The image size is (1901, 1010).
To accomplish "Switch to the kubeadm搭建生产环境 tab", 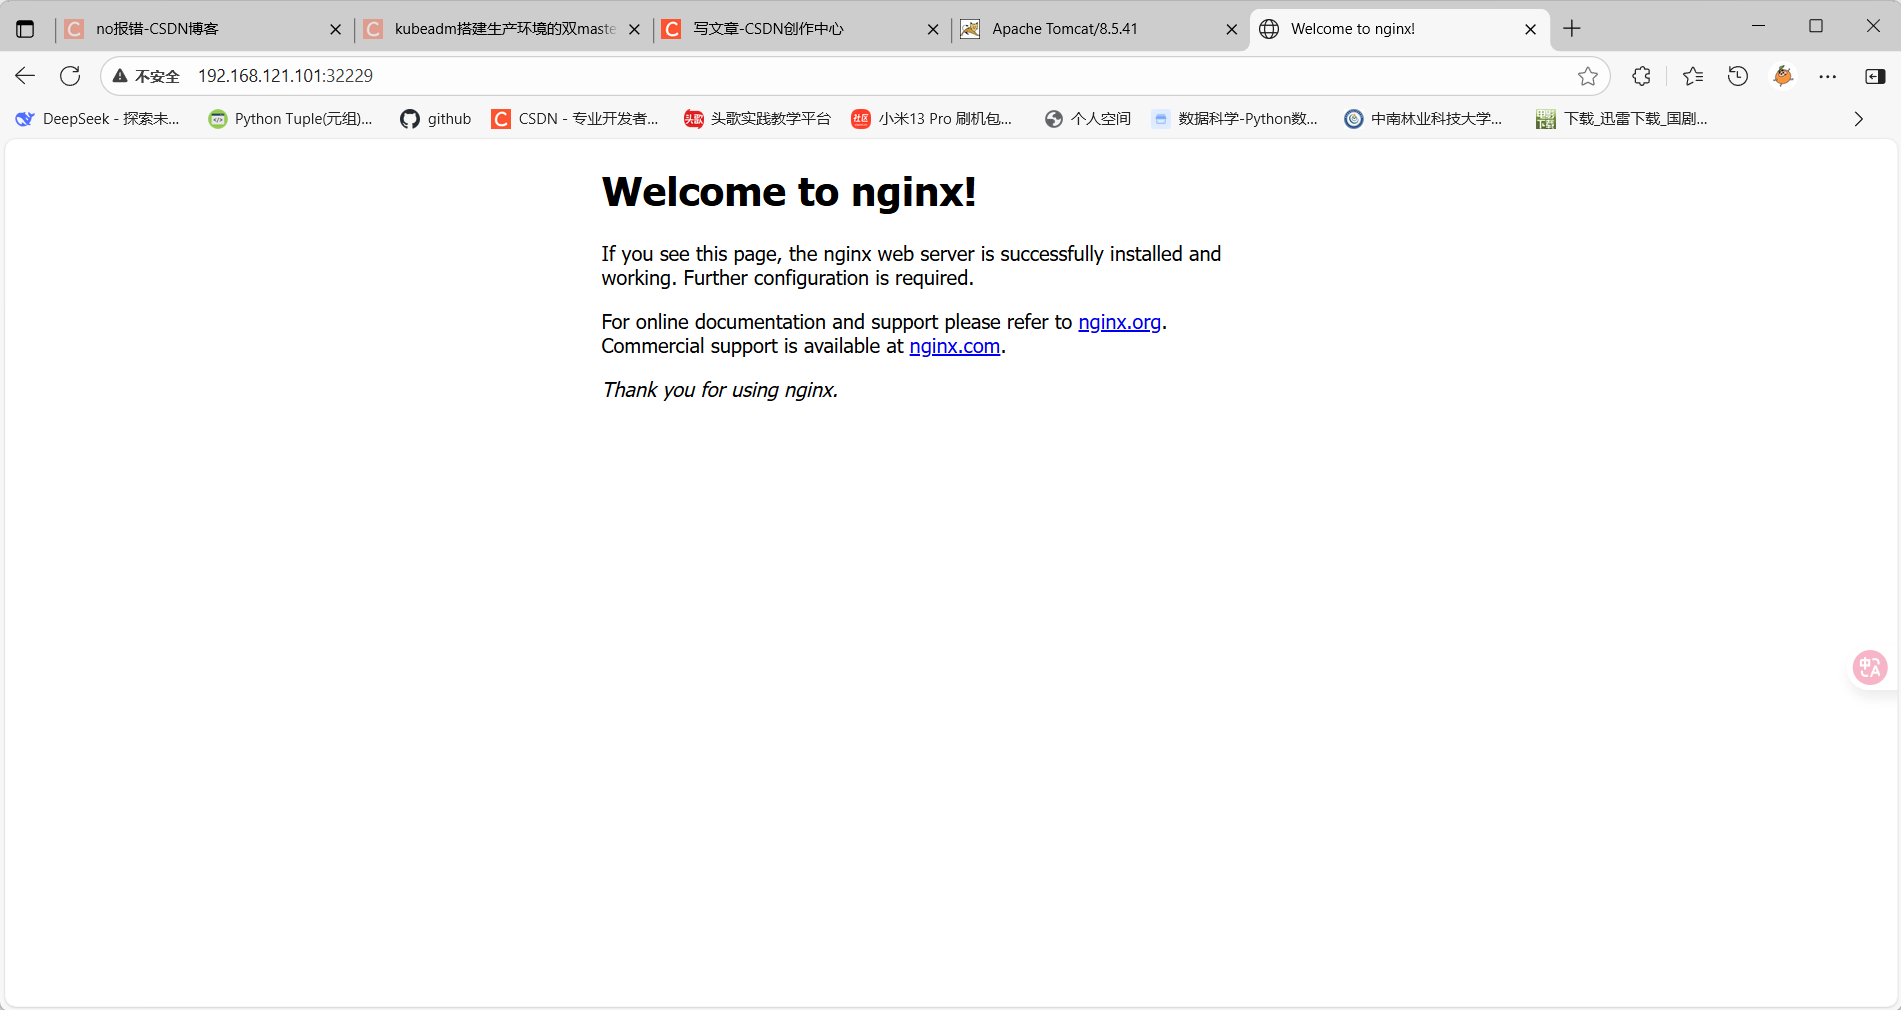I will (x=502, y=29).
